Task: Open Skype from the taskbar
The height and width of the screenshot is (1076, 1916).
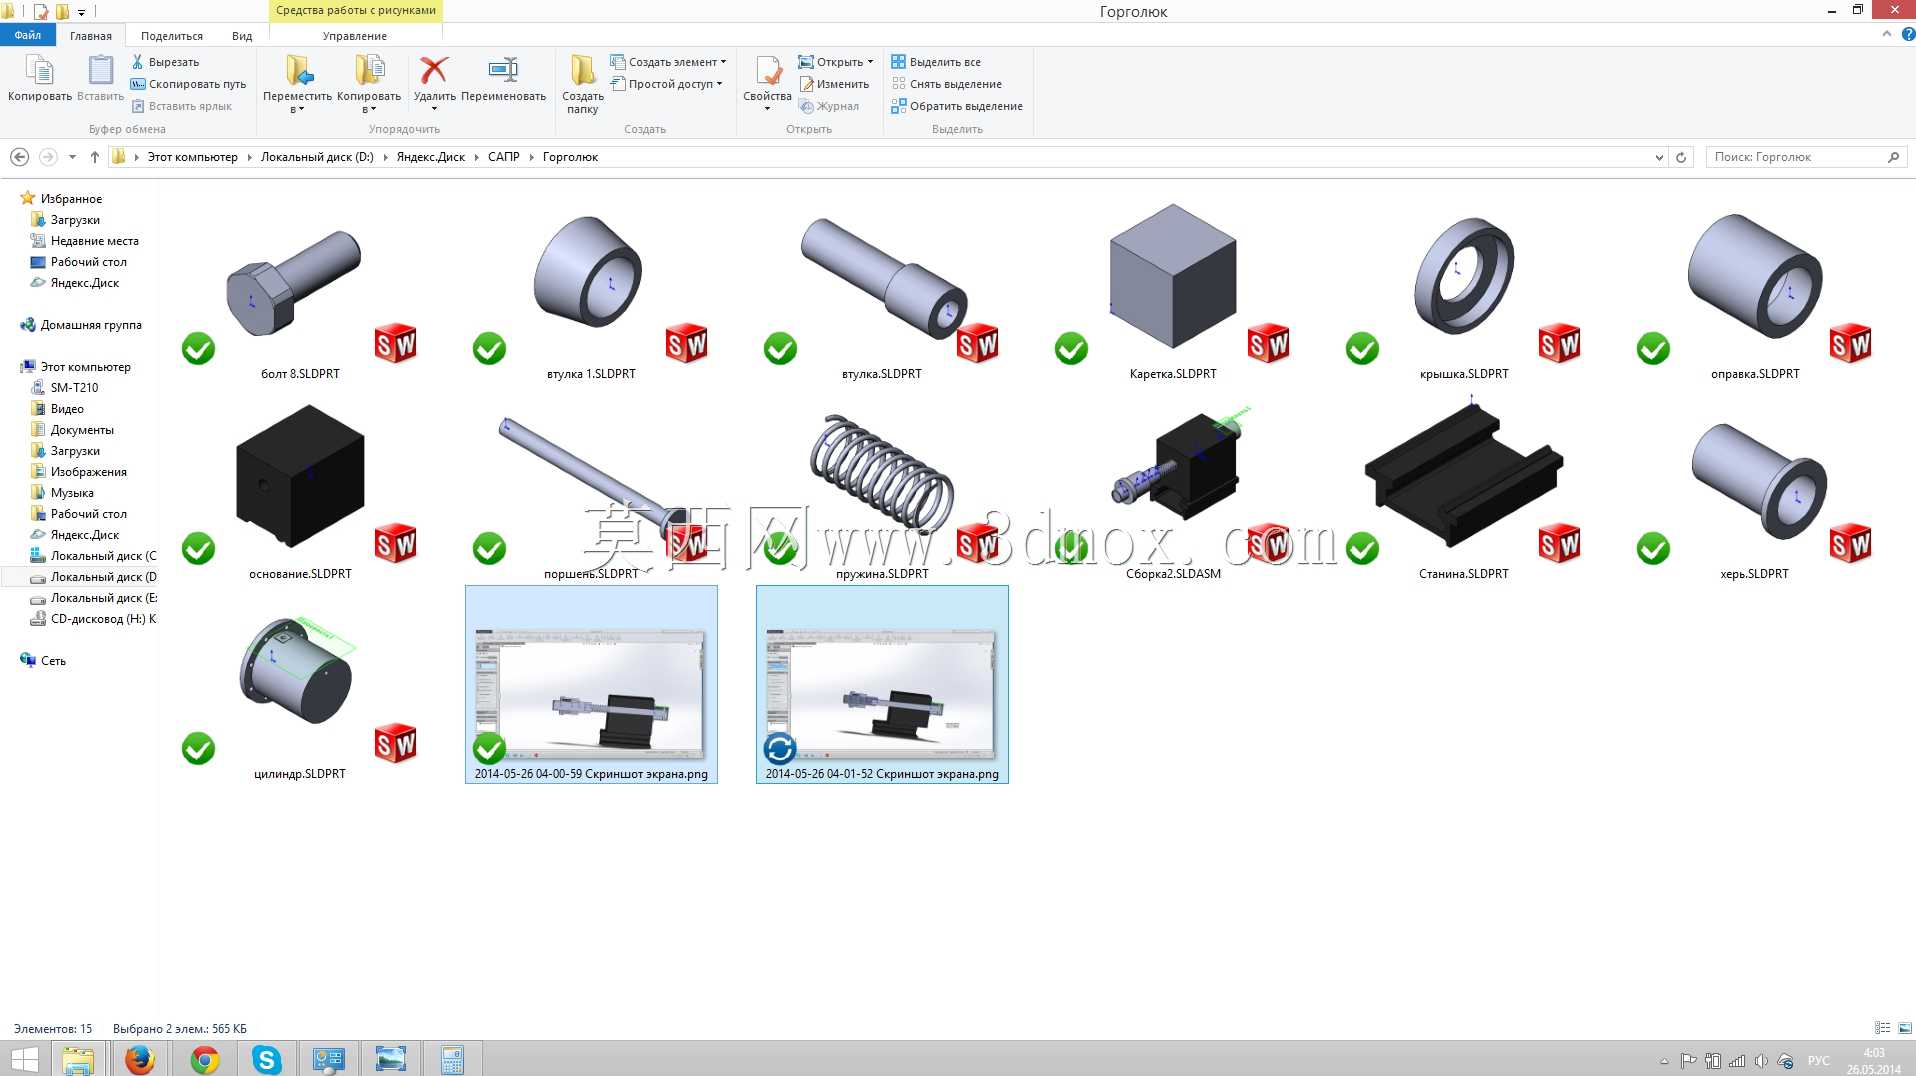Action: pyautogui.click(x=266, y=1059)
